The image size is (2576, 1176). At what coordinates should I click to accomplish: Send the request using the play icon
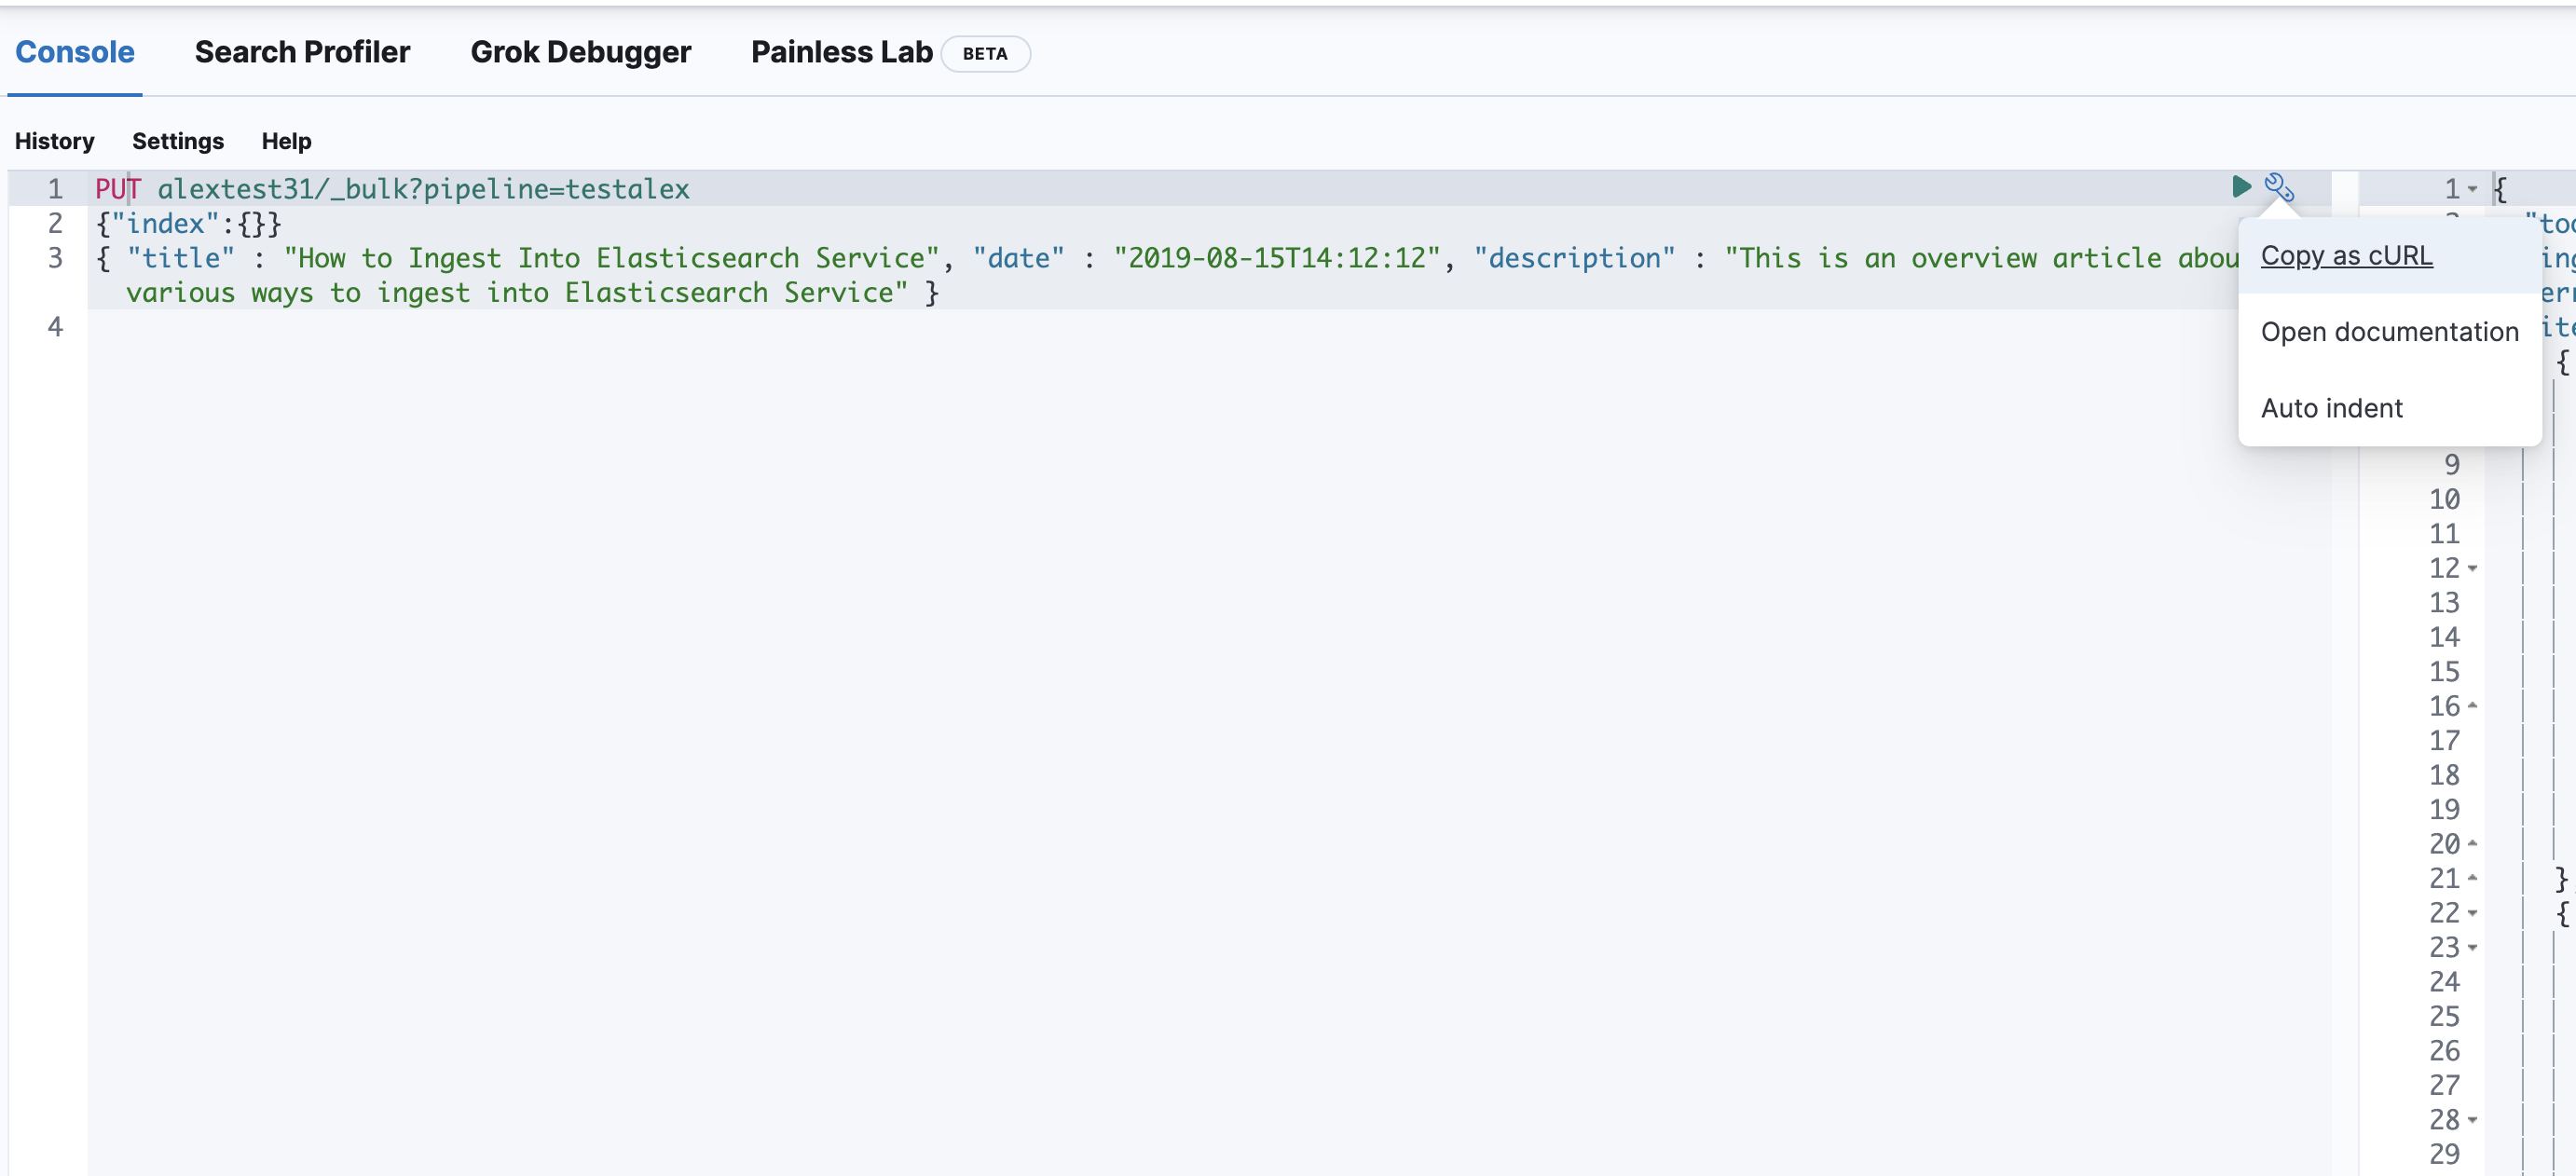[x=2242, y=187]
